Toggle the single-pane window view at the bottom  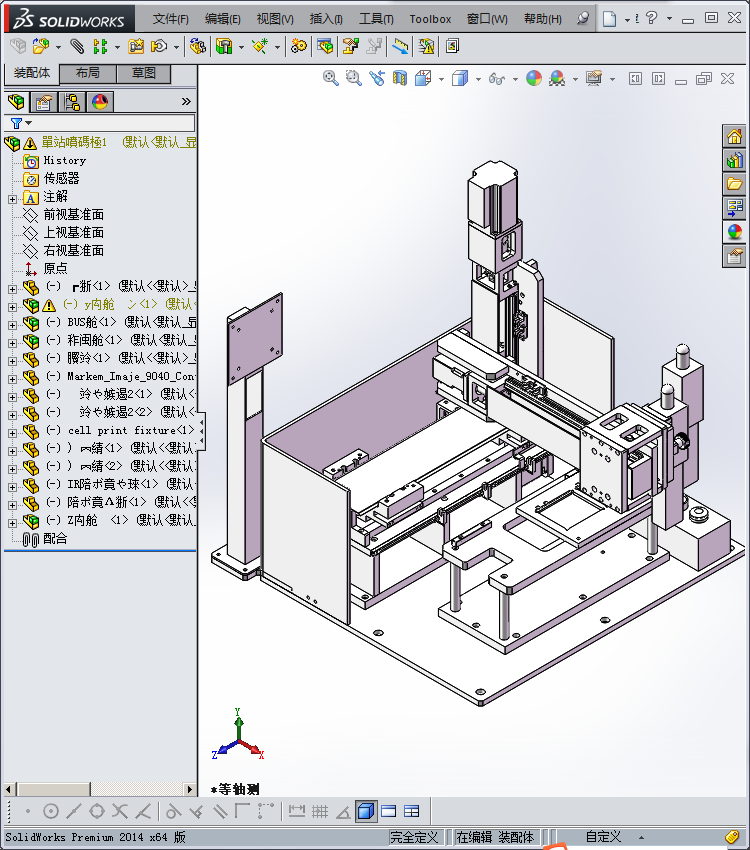tap(389, 812)
